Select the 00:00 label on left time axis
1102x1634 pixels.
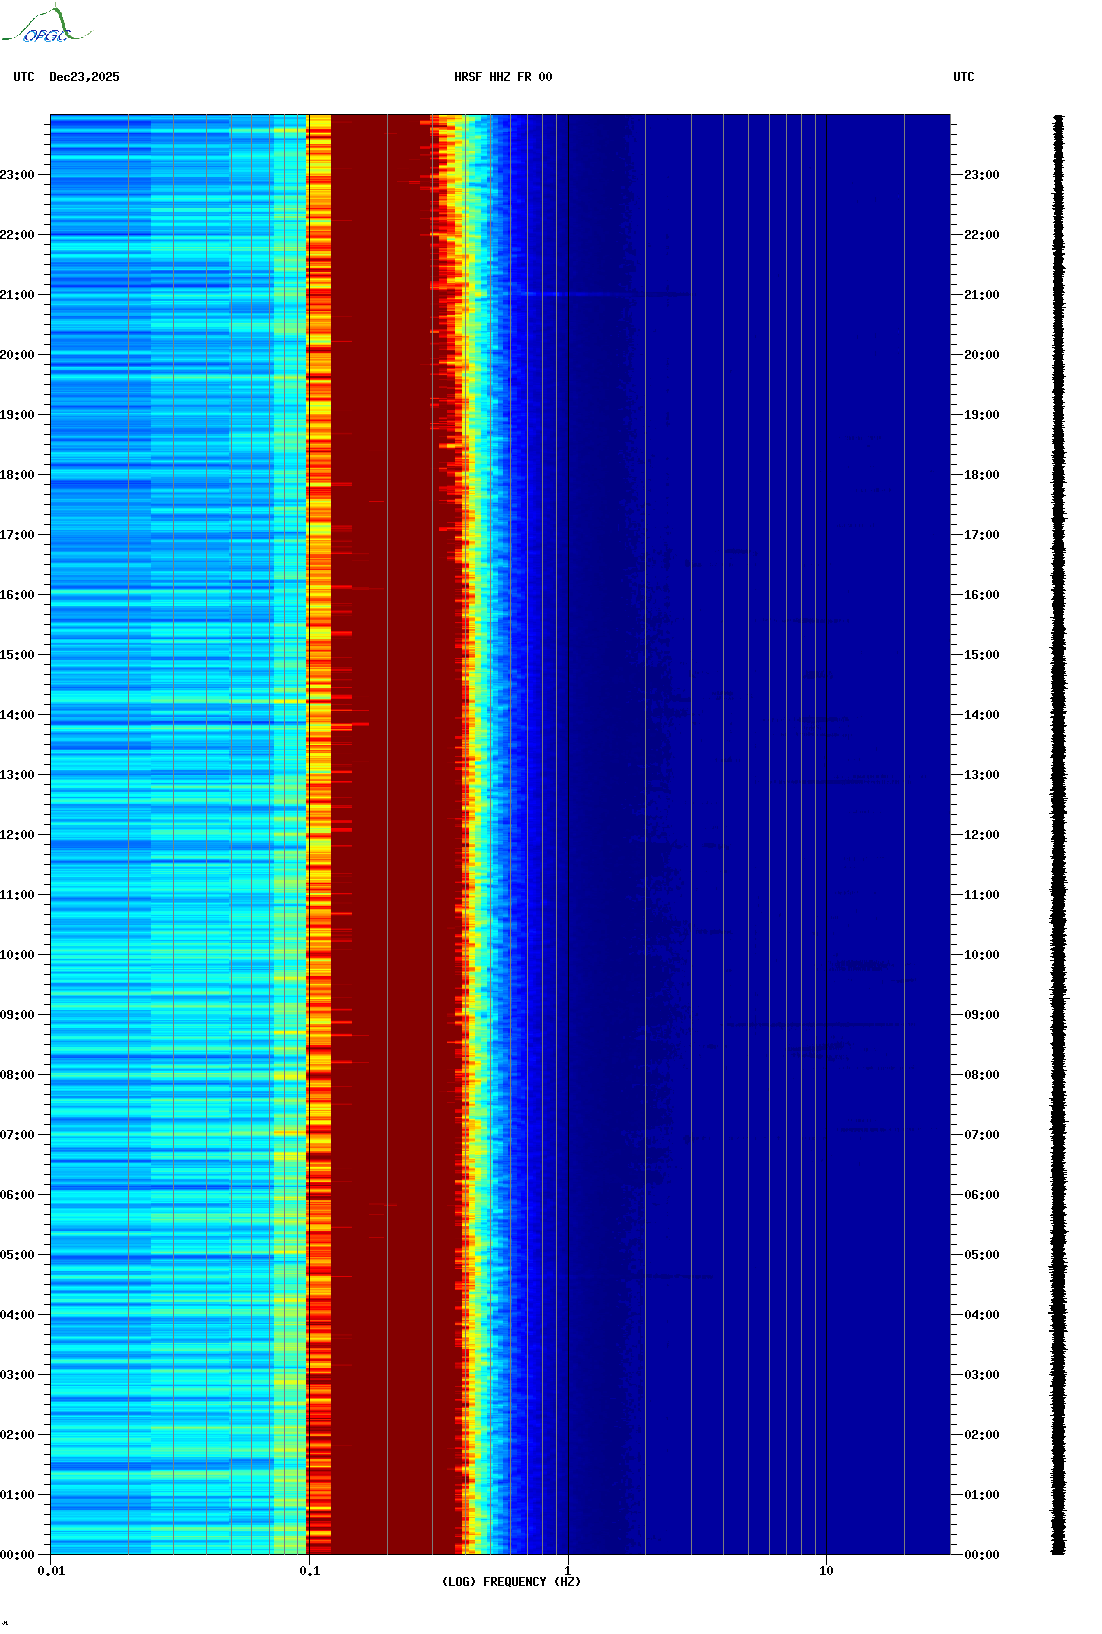(17, 1555)
